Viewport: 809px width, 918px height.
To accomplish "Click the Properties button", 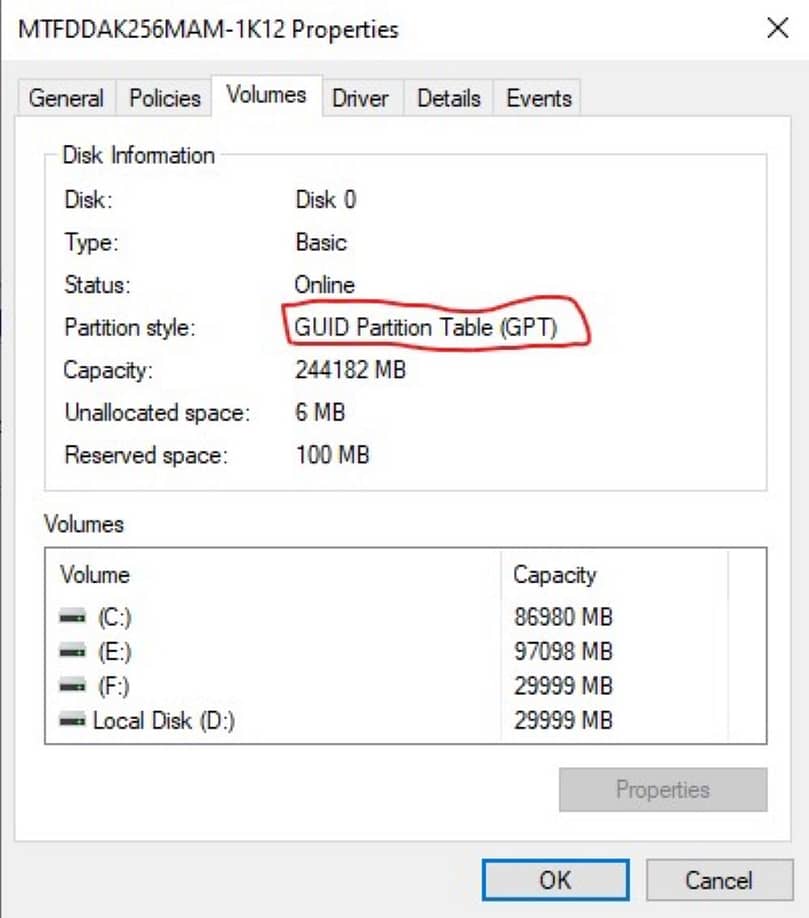I will point(662,790).
